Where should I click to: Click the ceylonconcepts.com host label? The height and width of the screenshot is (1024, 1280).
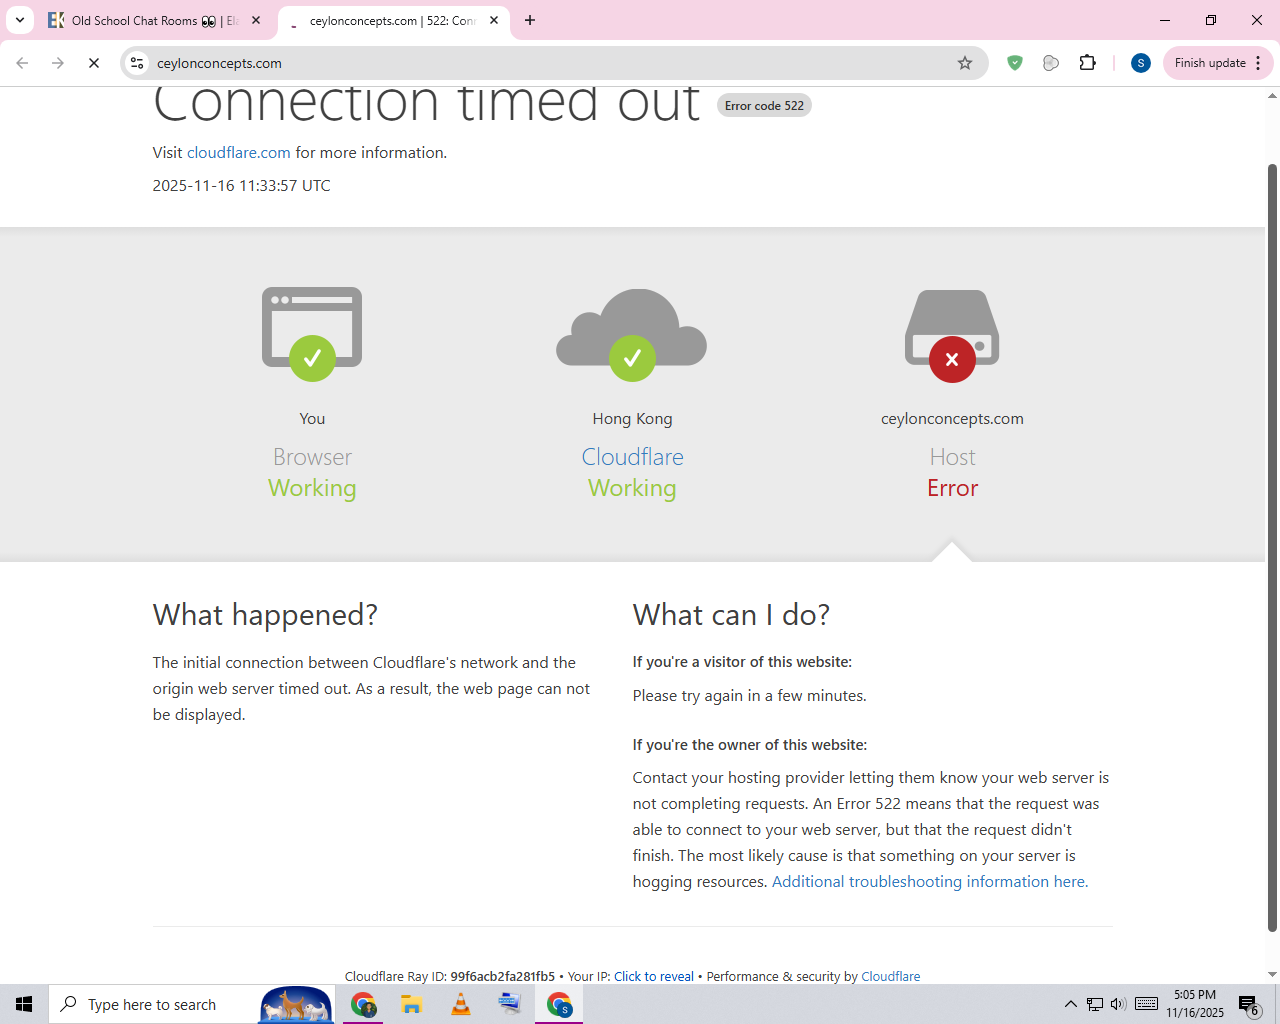(952, 419)
